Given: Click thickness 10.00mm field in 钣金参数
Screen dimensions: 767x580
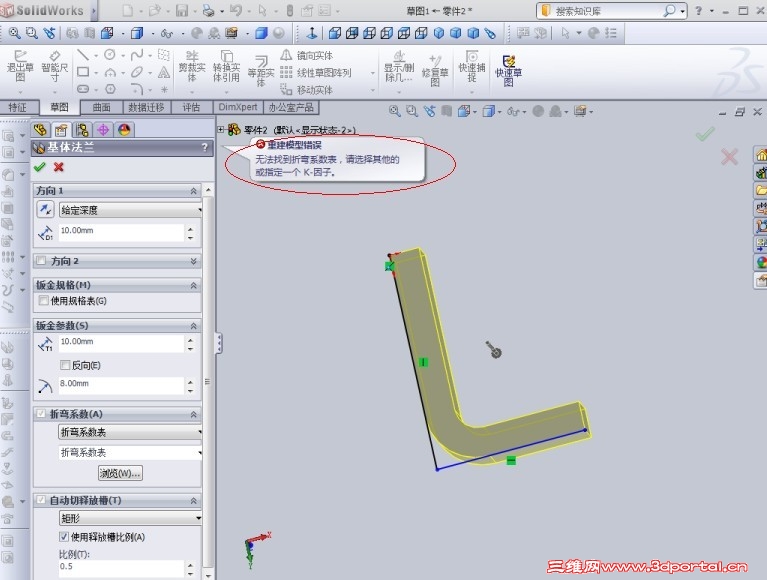Looking at the screenshot, I should [121, 342].
